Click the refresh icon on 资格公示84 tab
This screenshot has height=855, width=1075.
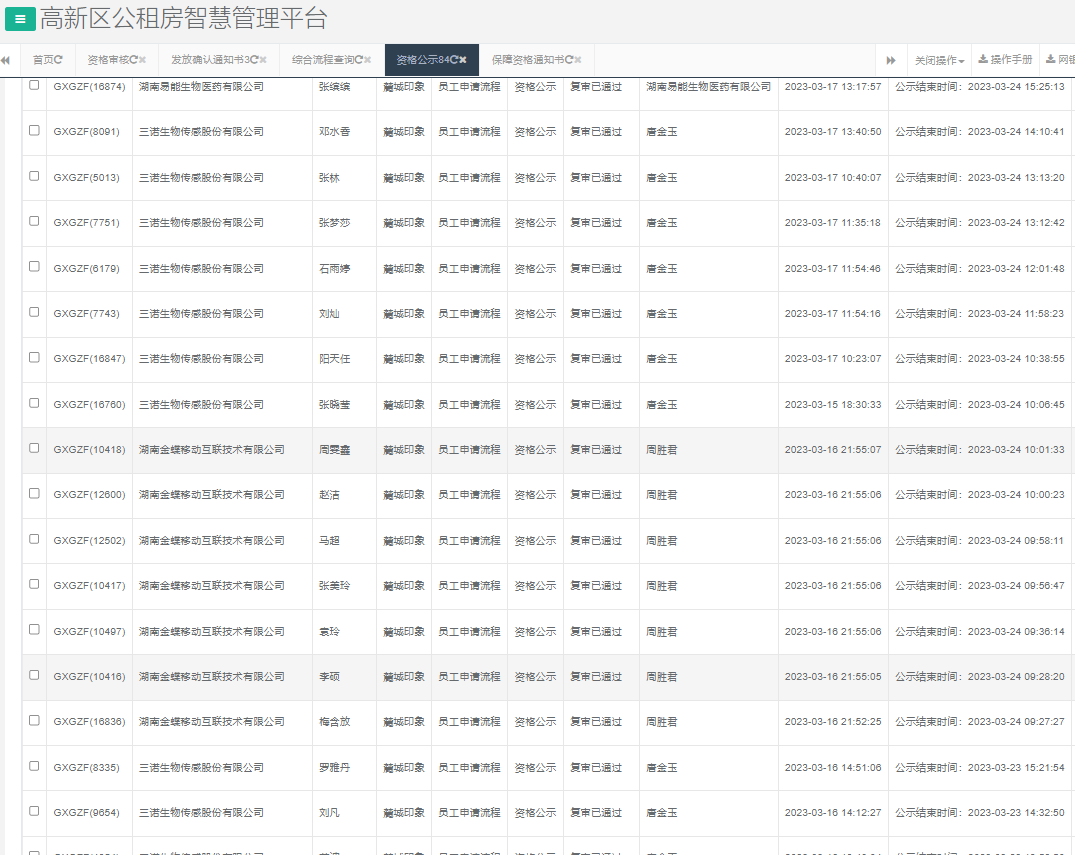456,59
